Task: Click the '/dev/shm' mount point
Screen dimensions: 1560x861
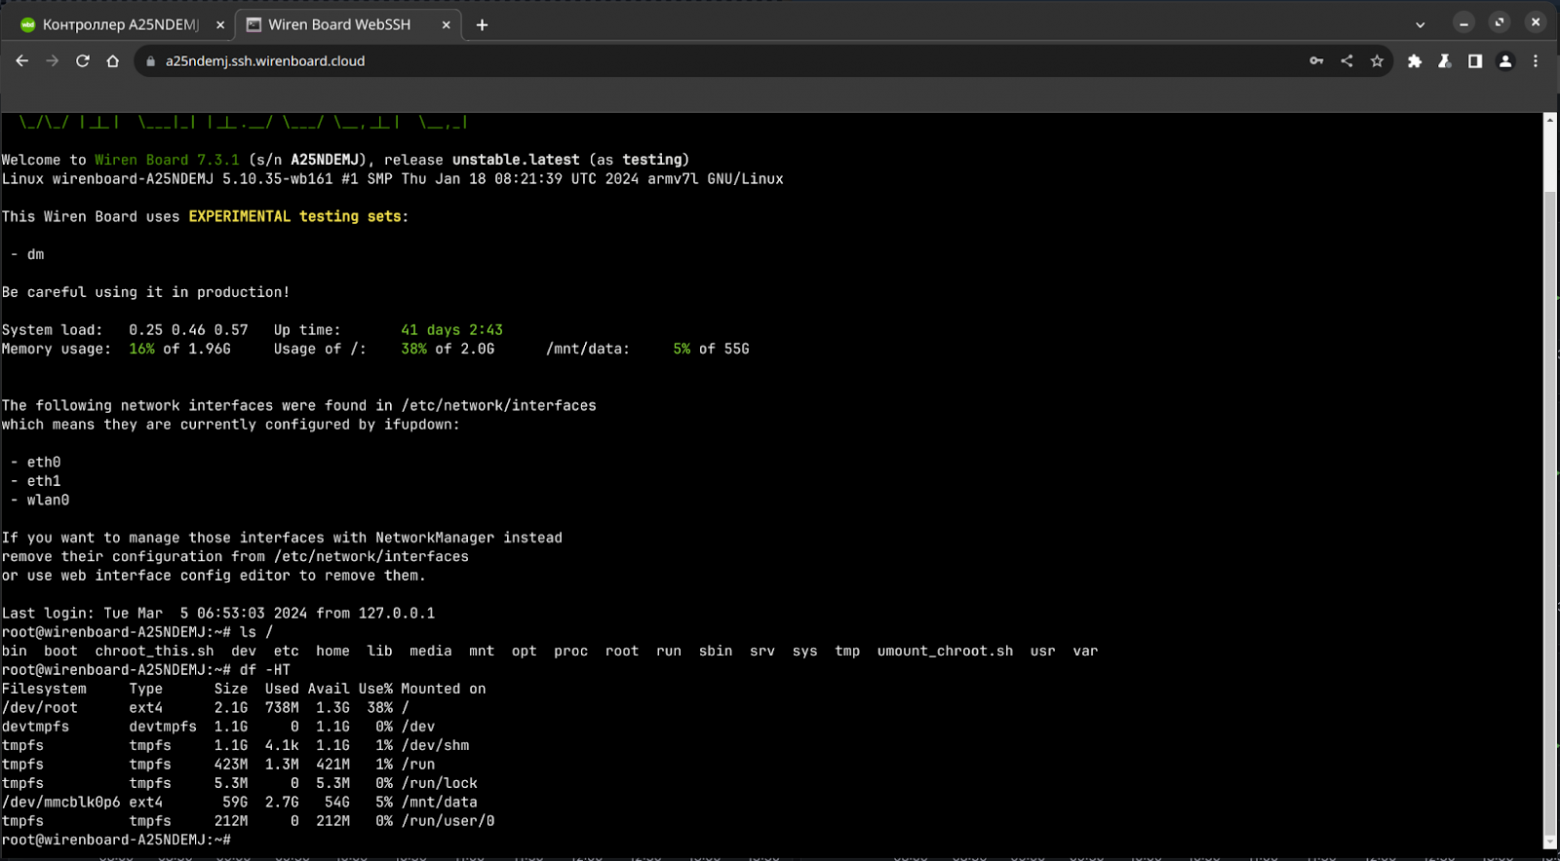Action: click(x=435, y=746)
